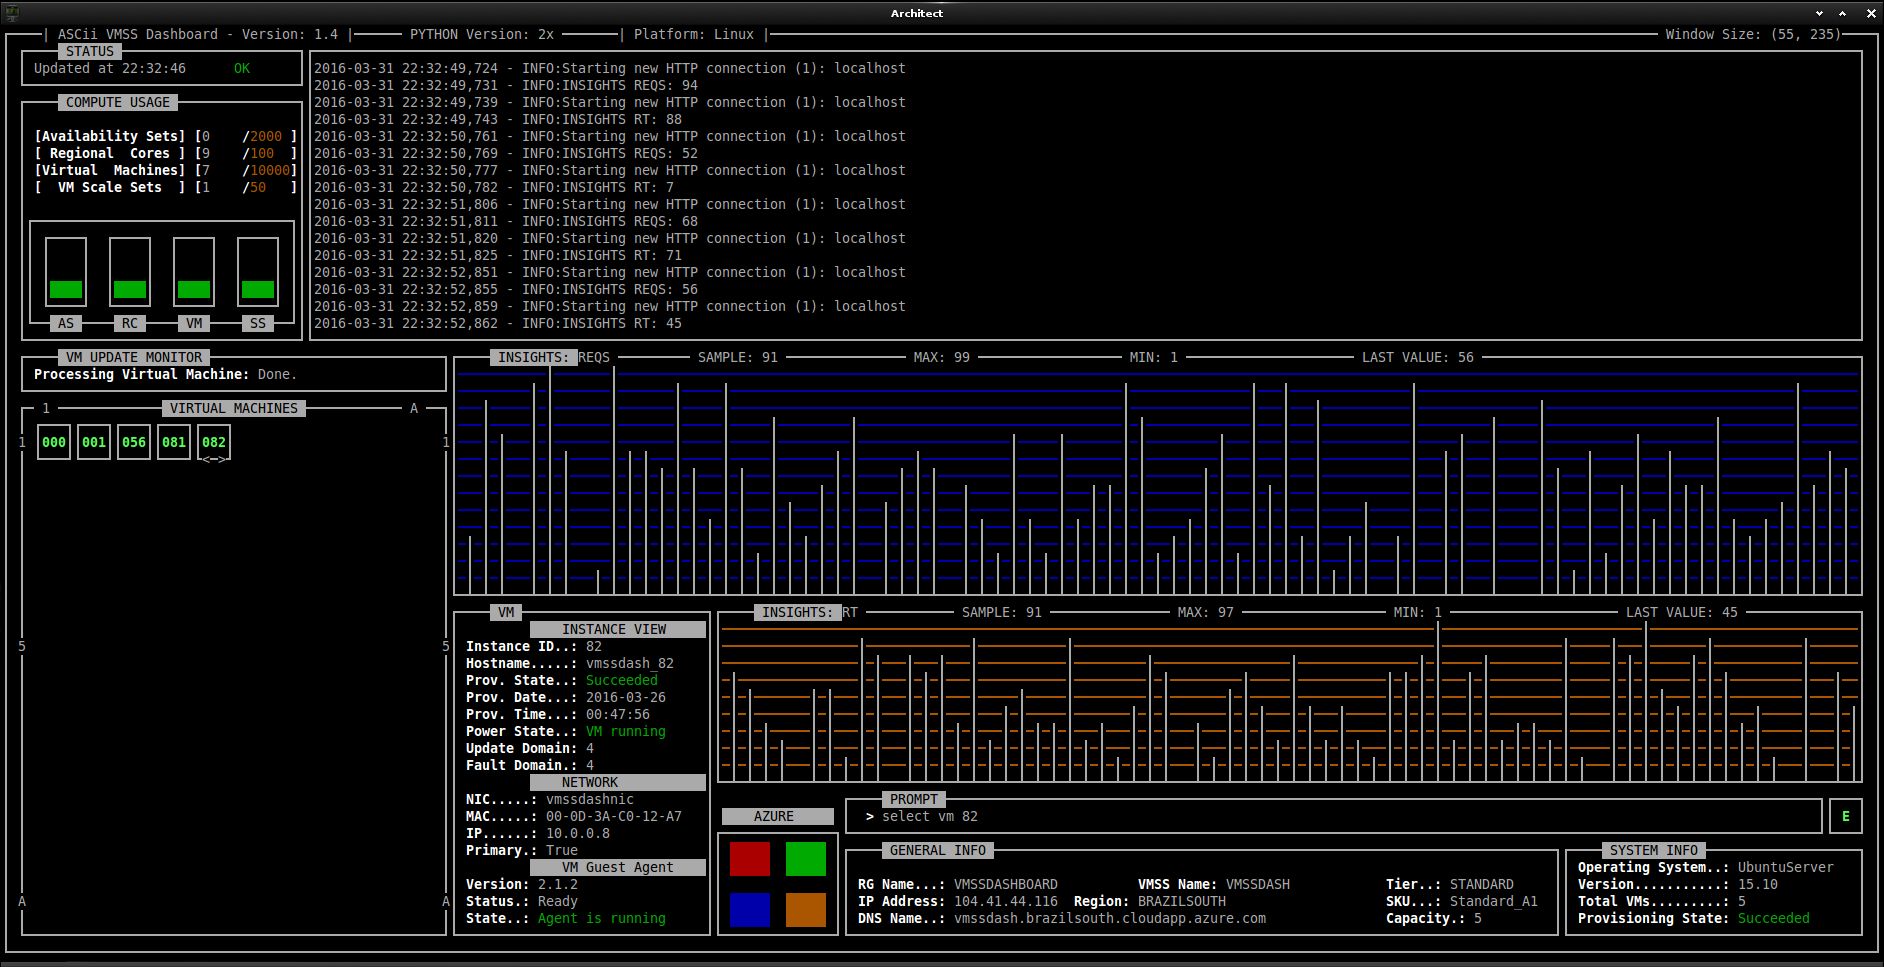
Task: Click virtual machine box 056
Action: [x=134, y=442]
